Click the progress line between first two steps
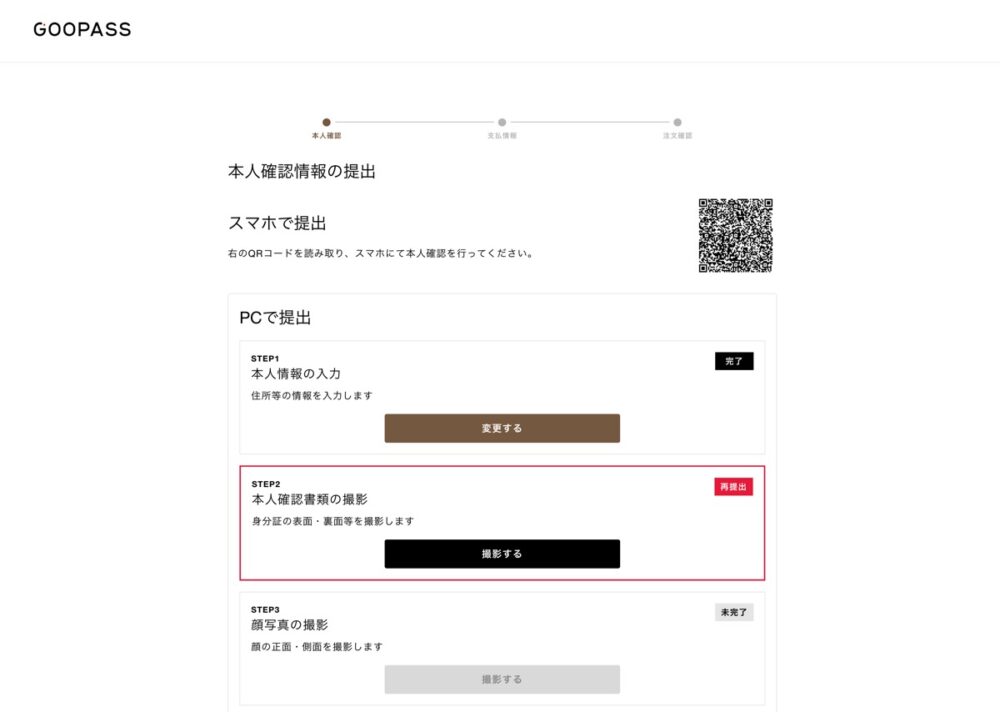 pos(415,122)
